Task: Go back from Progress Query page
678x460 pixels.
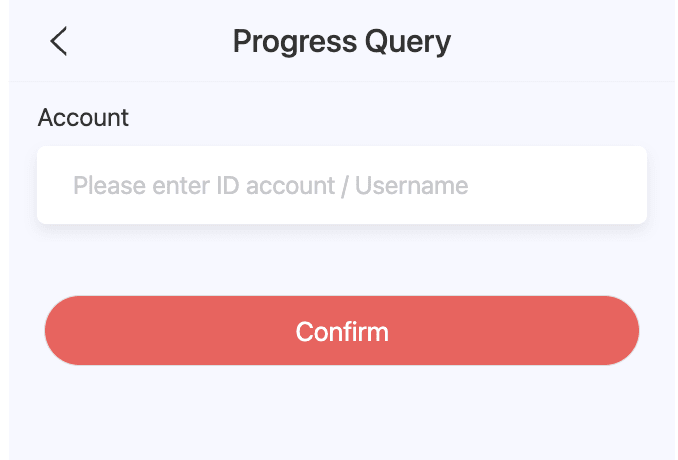Action: [x=59, y=41]
